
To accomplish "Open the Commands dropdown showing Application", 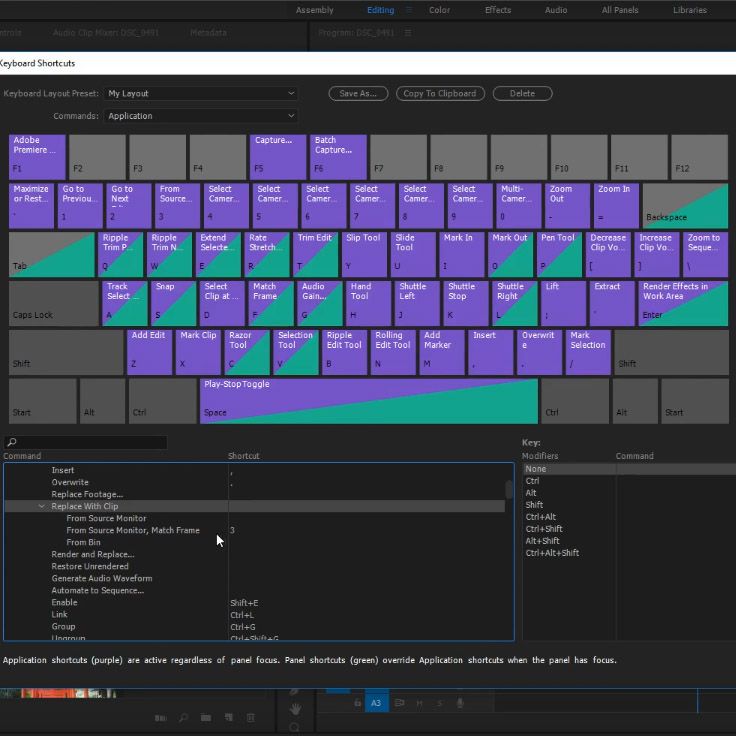I will [201, 116].
